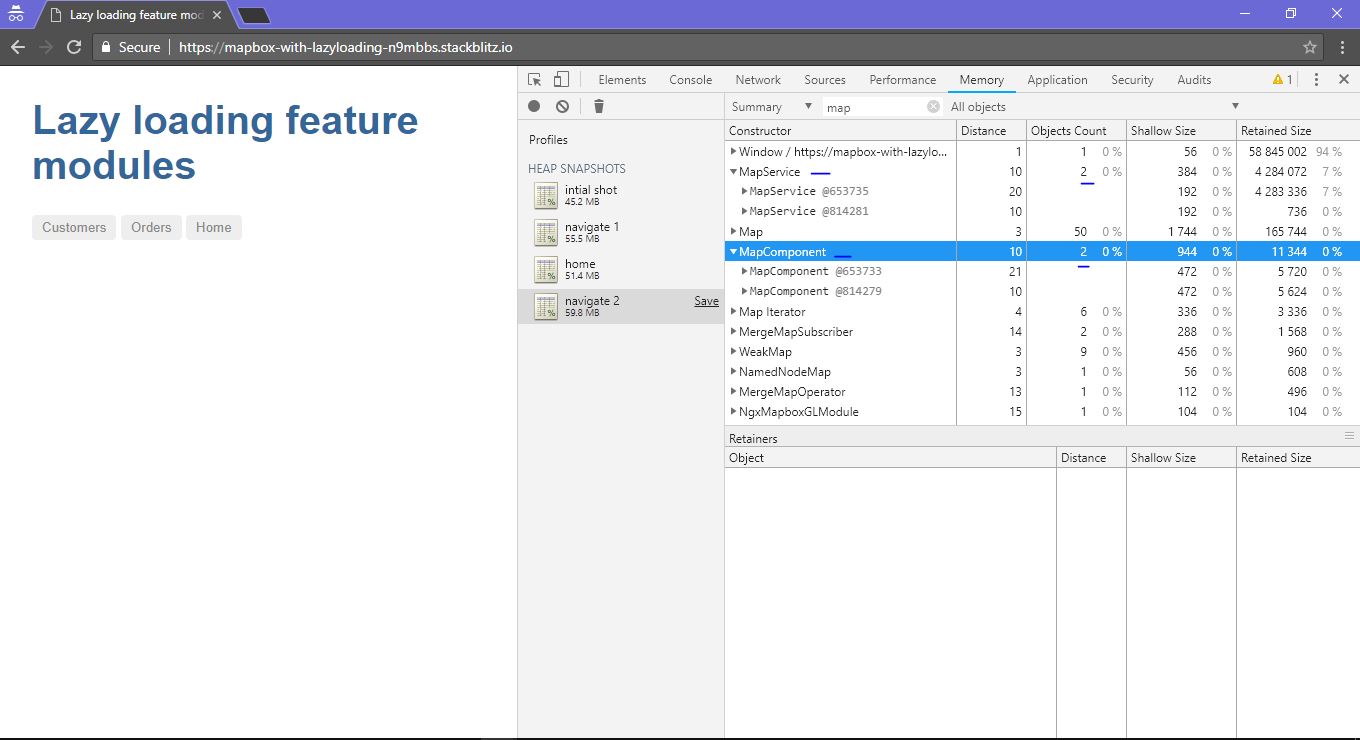Close the Lazy loading feature browser tab
The height and width of the screenshot is (740, 1360).
(x=217, y=15)
